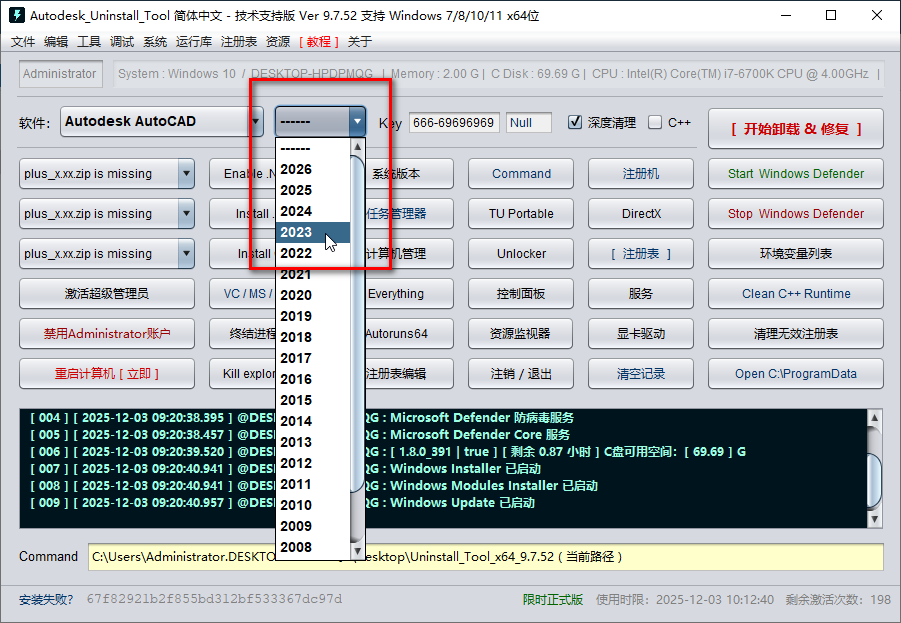The width and height of the screenshot is (901, 623).
Task: Select 2022 from the year list
Action: (312, 253)
